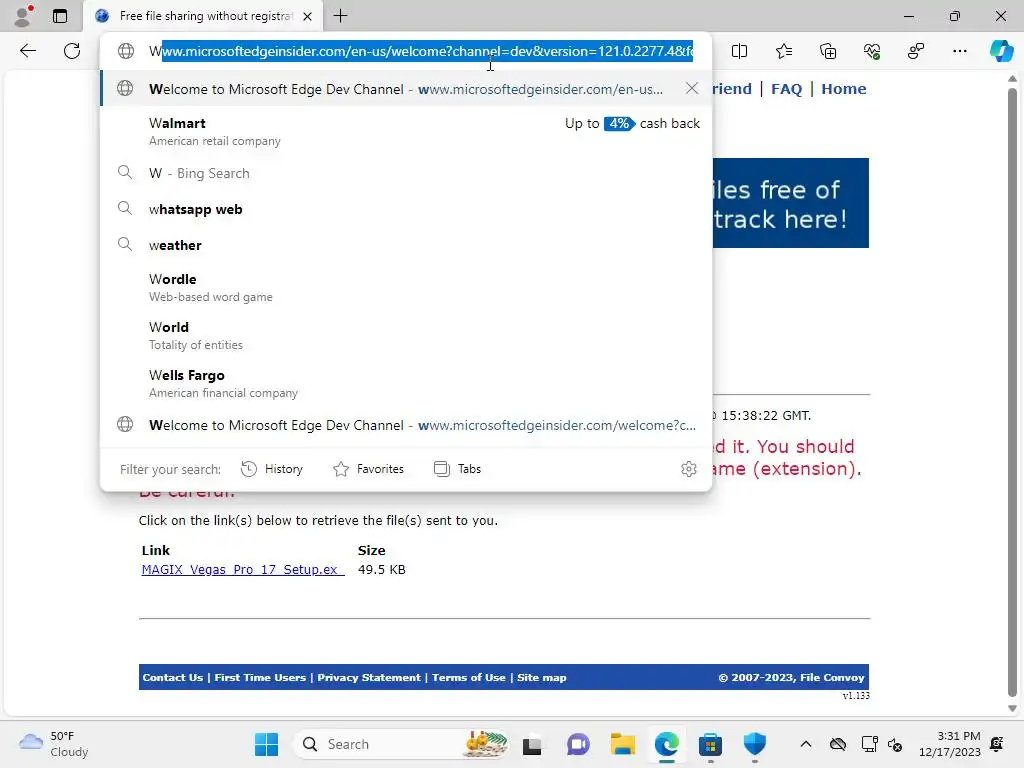Open network and volume tray icons
1024x768 pixels.
click(882, 744)
